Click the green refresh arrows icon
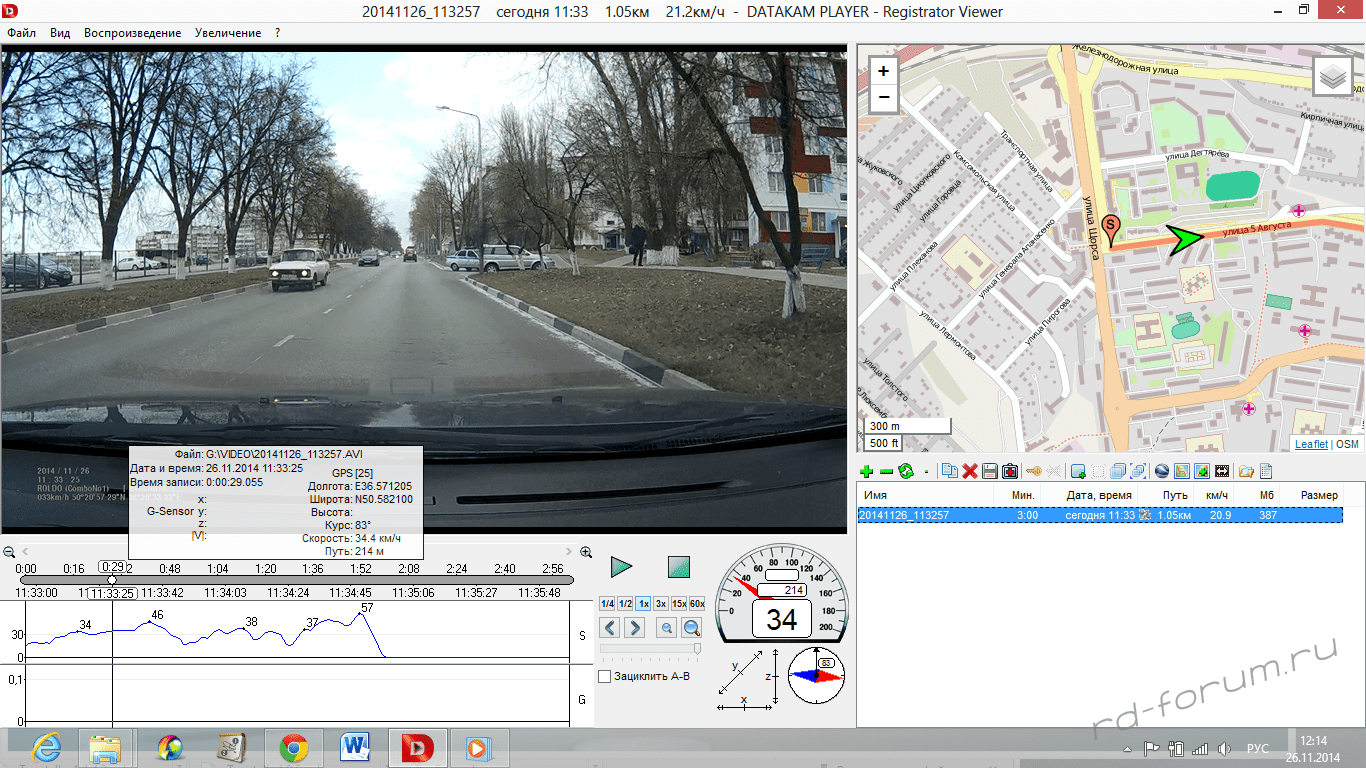This screenshot has height=768, width=1366. tap(906, 471)
